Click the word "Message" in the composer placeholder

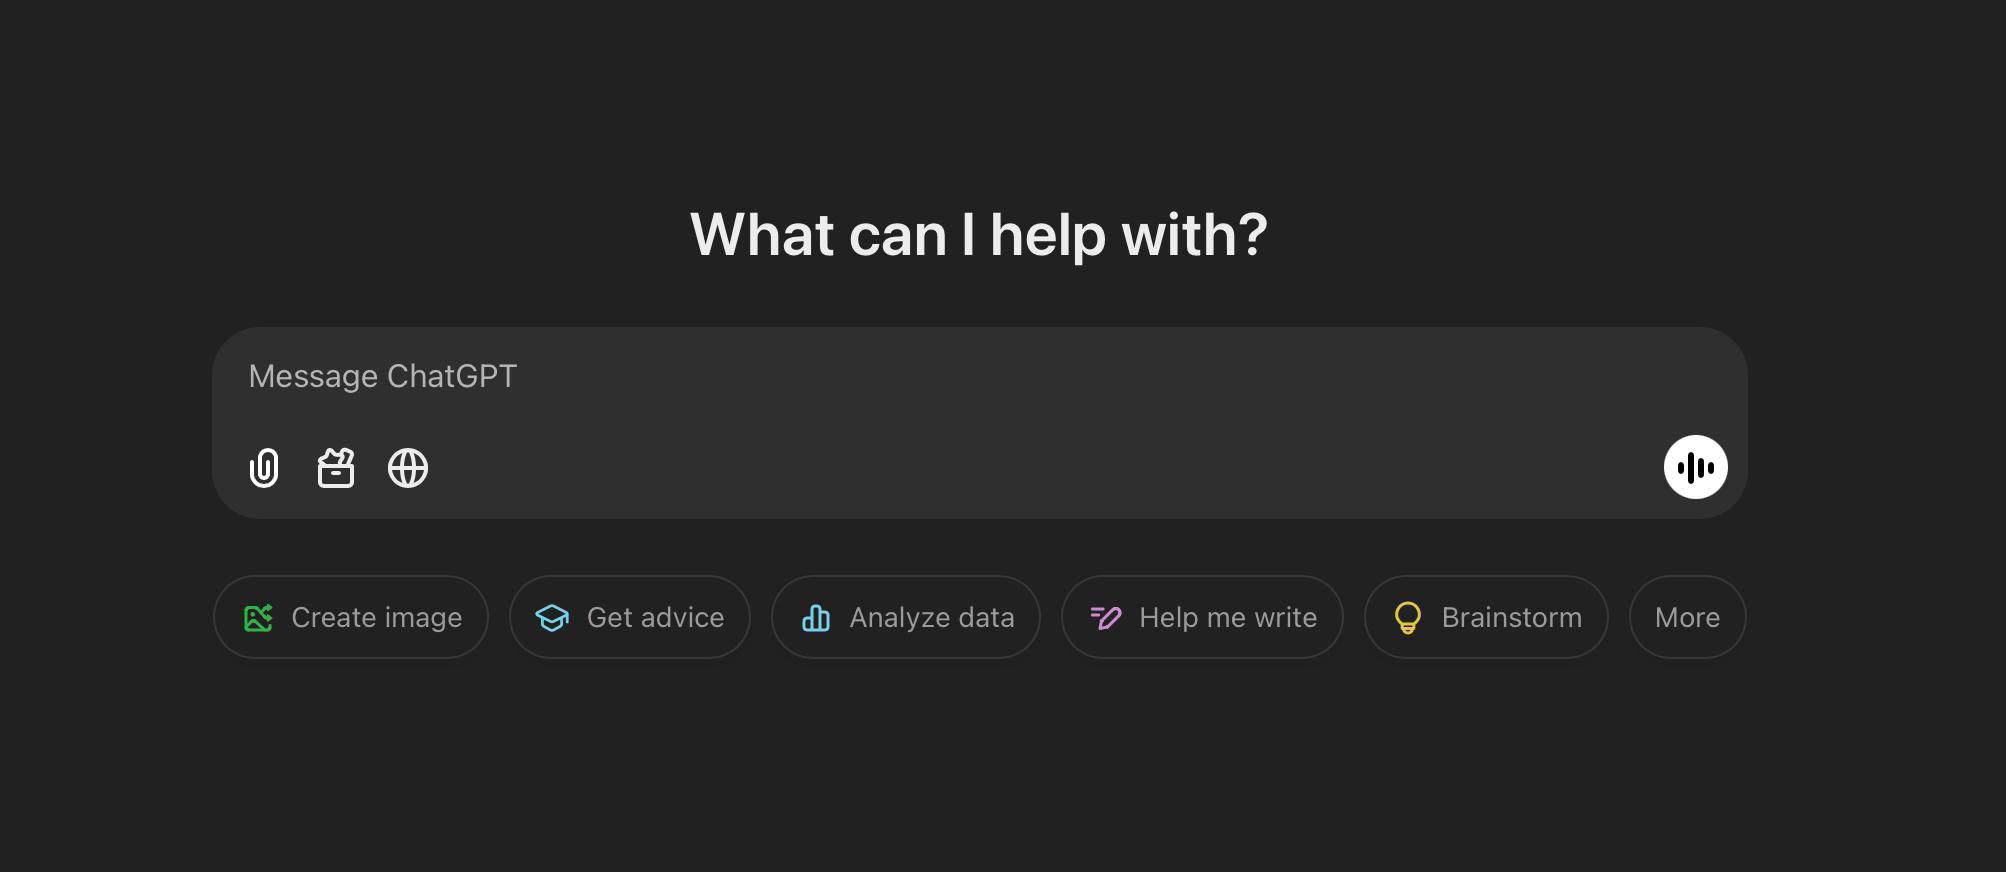point(313,376)
